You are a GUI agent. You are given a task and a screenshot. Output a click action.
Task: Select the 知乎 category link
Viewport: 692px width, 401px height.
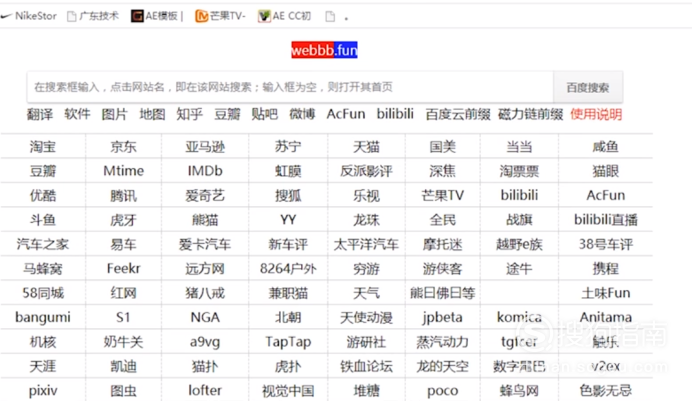pyautogui.click(x=190, y=115)
